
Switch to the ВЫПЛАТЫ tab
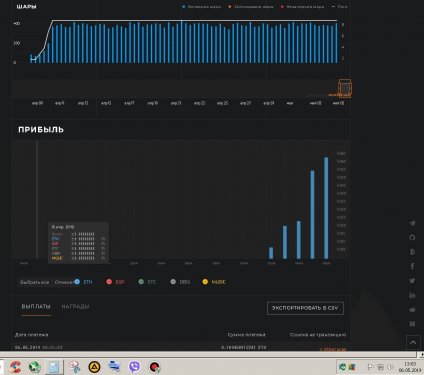(36, 306)
